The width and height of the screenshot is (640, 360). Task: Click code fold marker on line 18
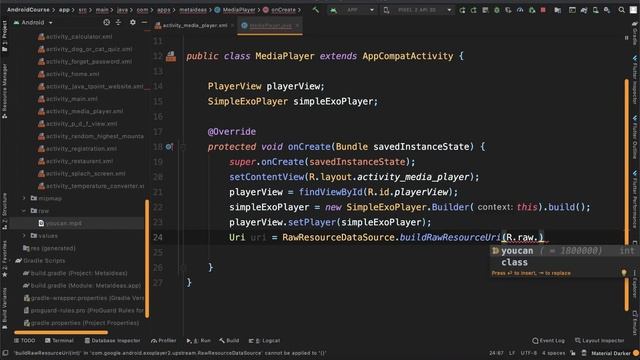pos(182,147)
